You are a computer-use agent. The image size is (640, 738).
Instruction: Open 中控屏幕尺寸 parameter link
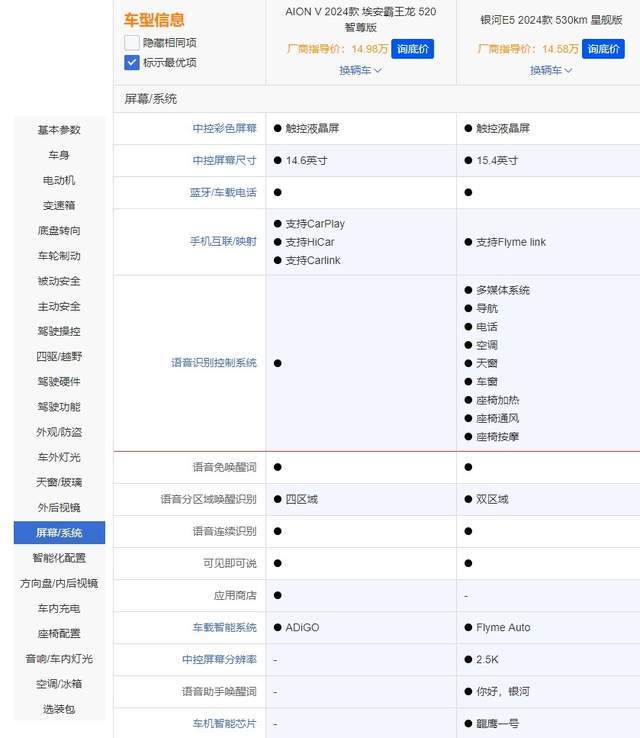224,160
